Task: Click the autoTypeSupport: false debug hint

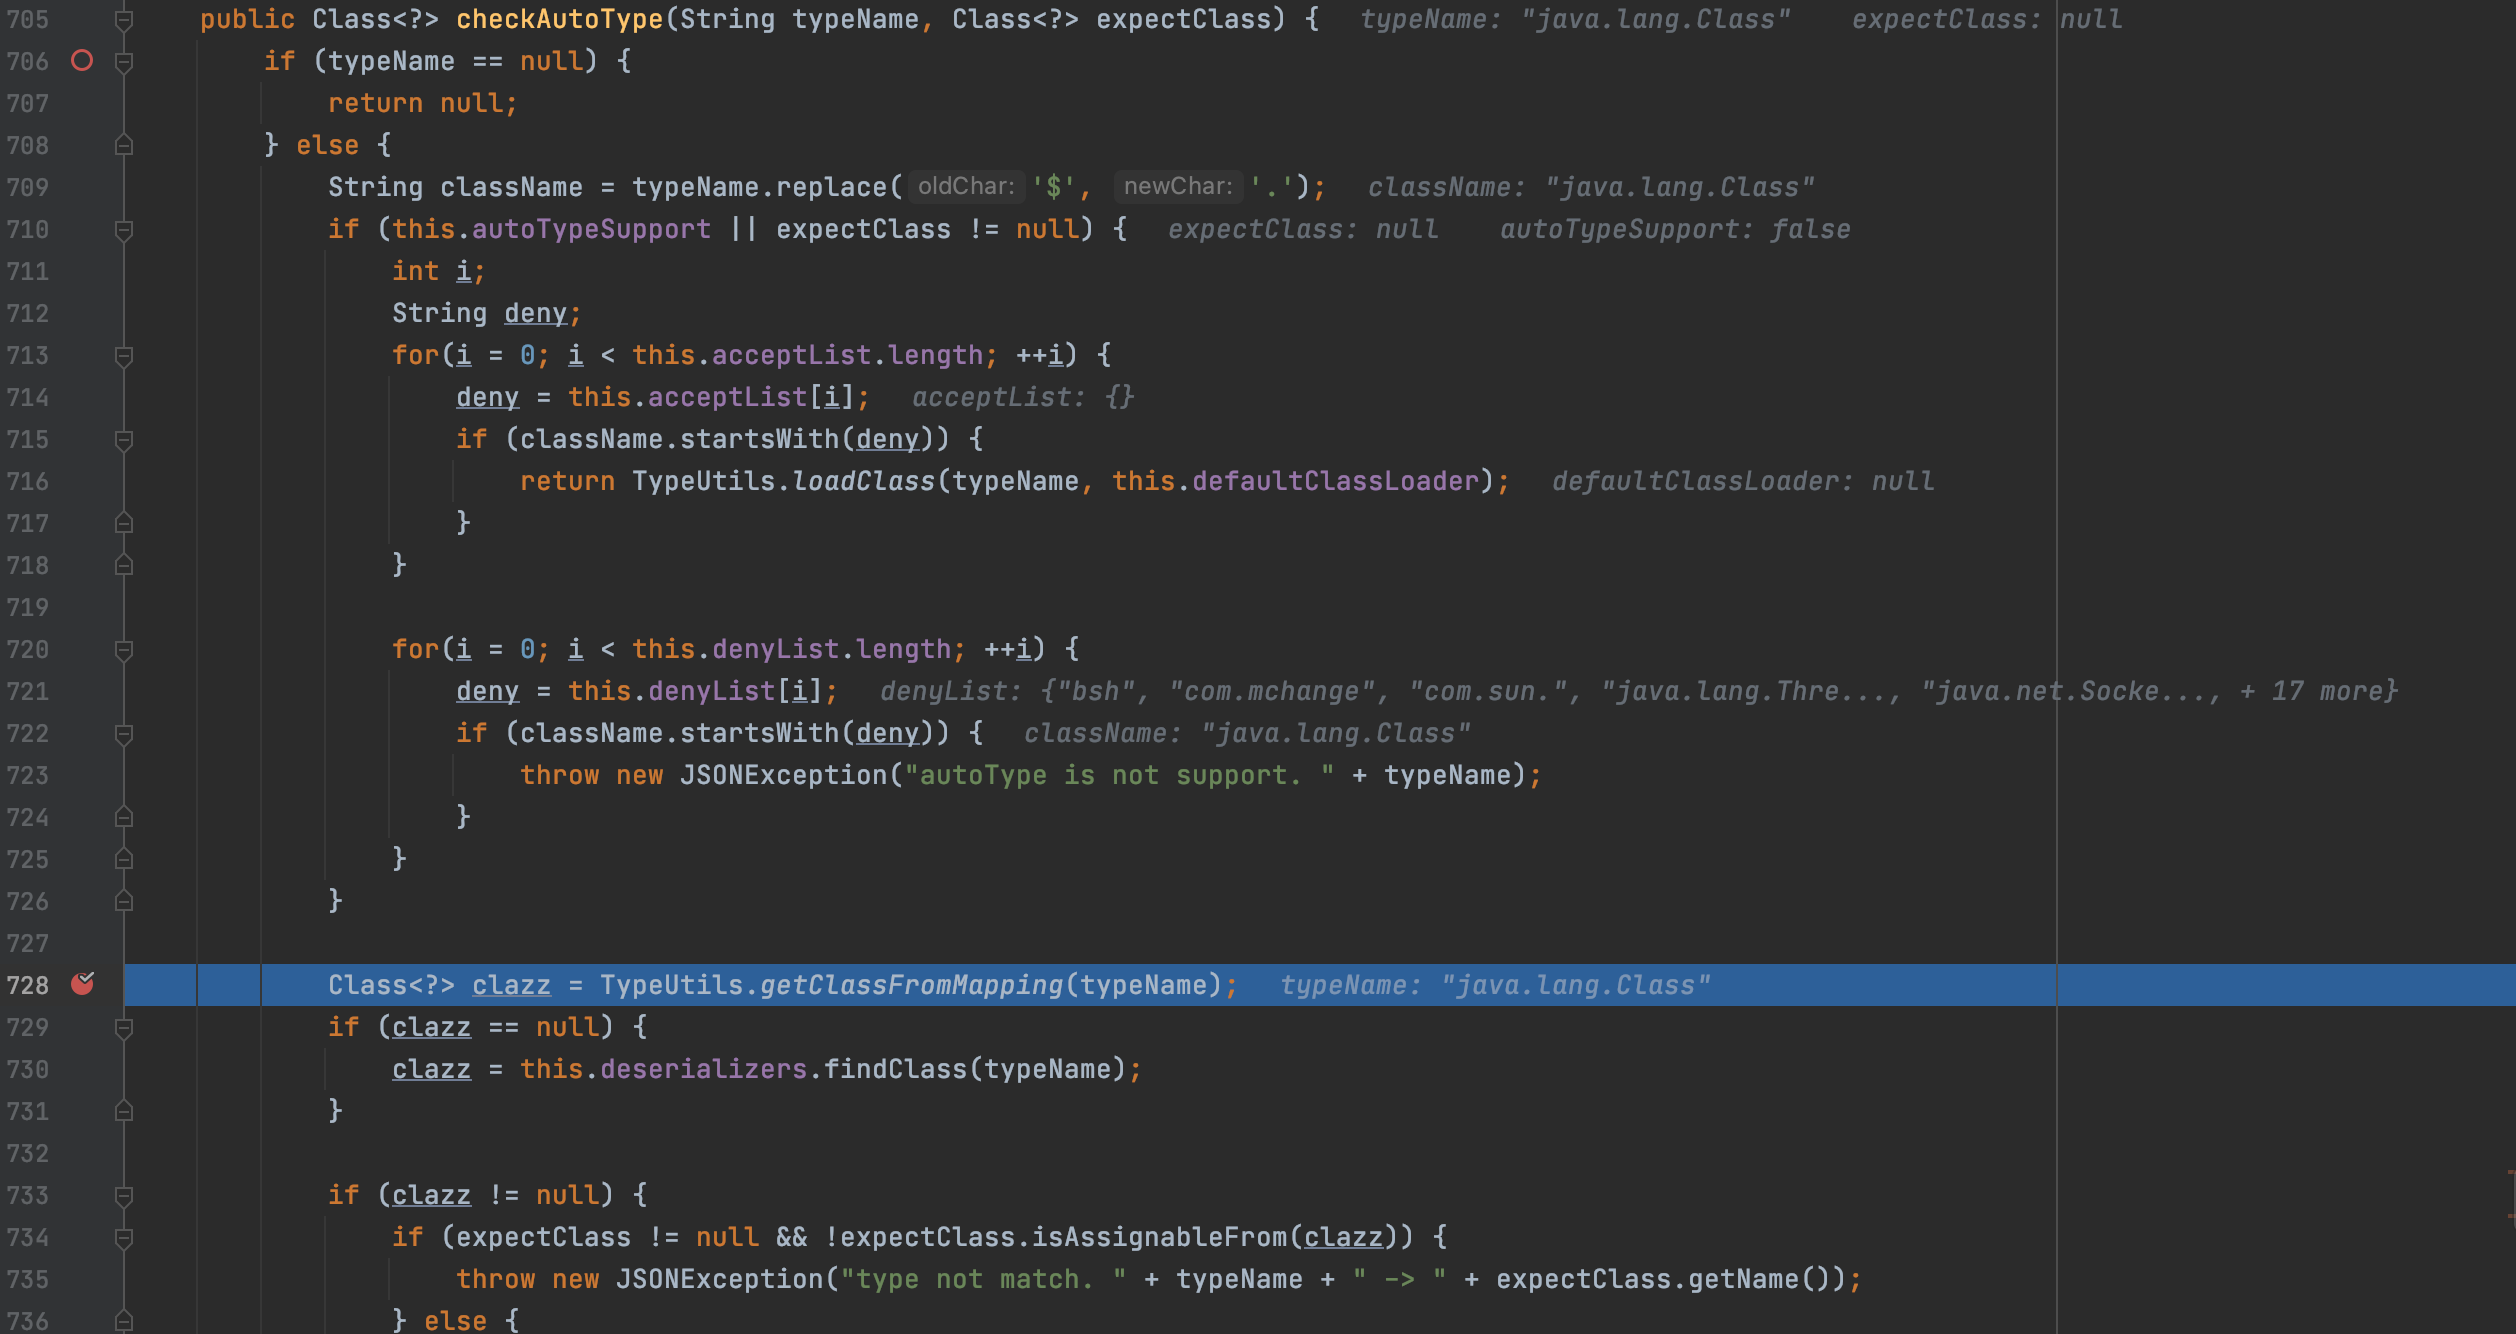Action: pyautogui.click(x=1675, y=229)
